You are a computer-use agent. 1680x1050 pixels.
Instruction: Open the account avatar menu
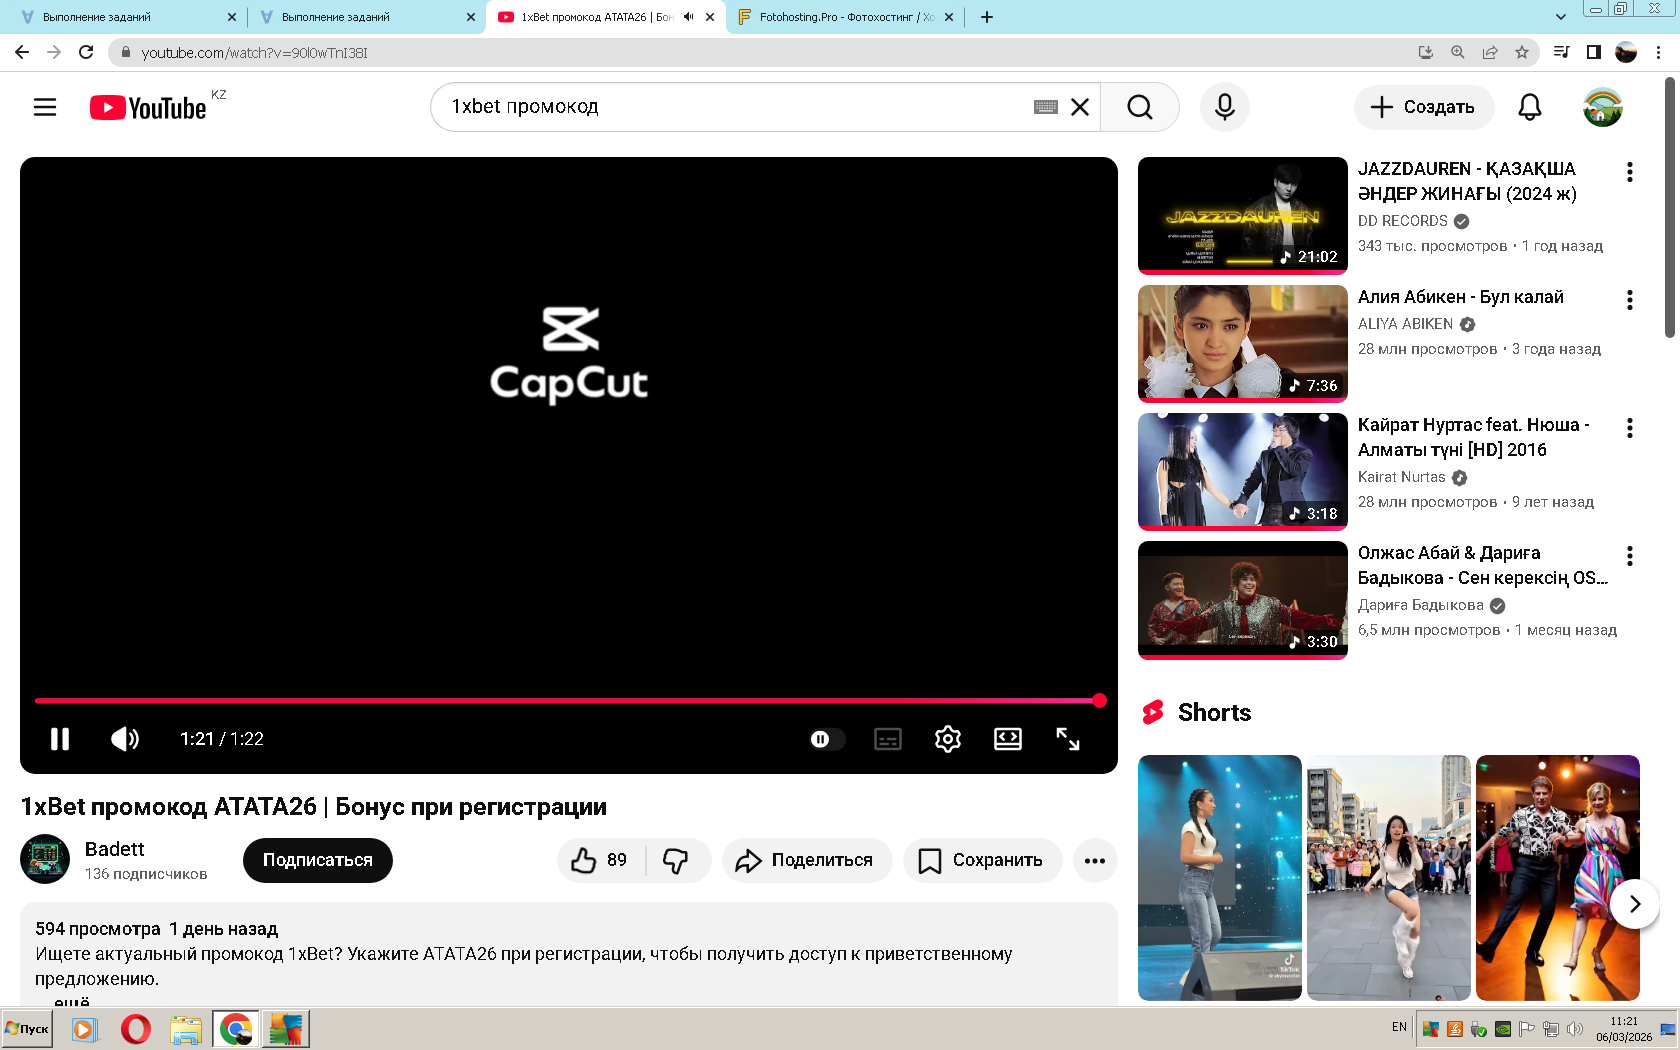pos(1603,107)
